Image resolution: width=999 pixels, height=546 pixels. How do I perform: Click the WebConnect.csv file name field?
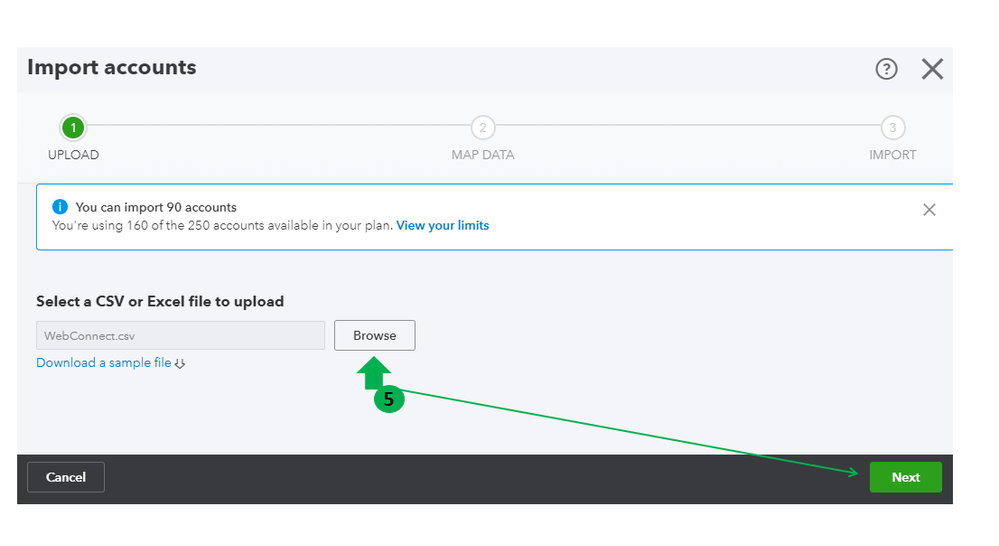point(180,336)
